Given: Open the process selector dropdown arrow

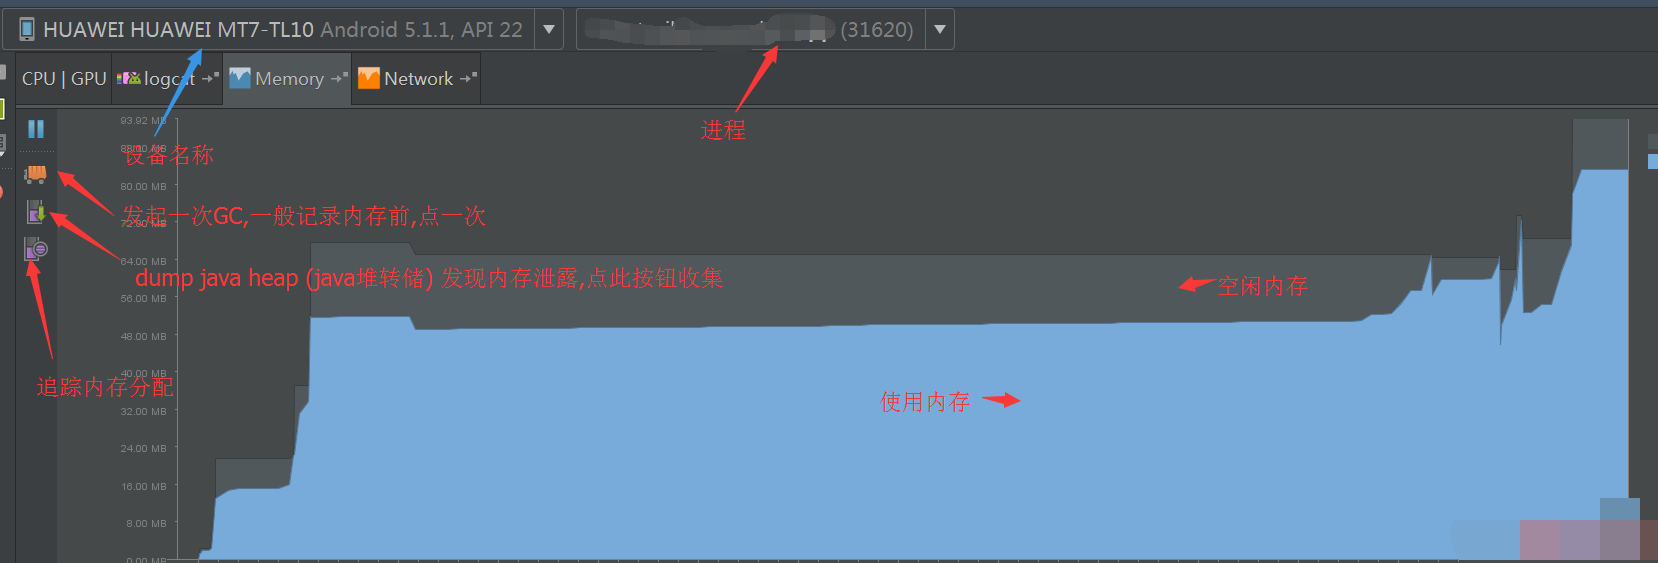Looking at the screenshot, I should tap(940, 29).
